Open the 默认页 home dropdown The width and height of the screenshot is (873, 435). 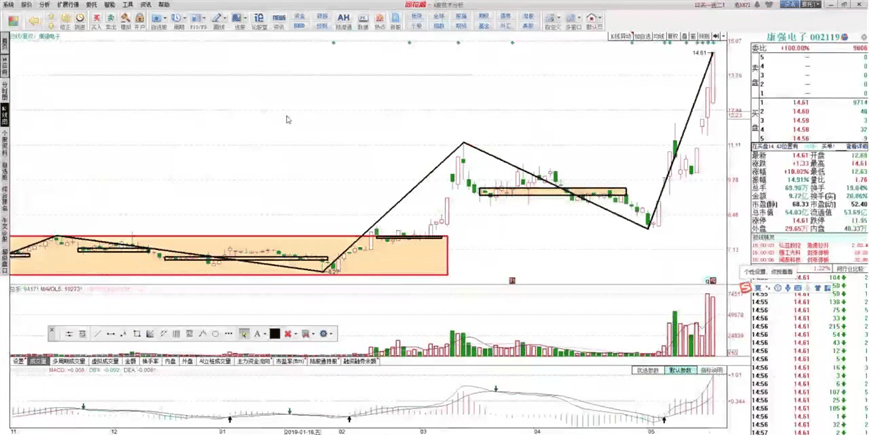[x=594, y=20]
